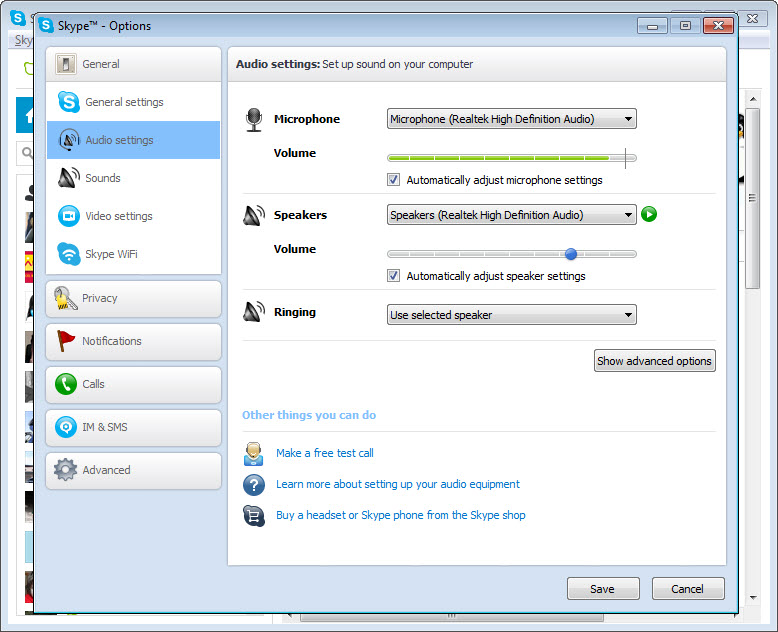
Task: Open Buy a headset from Skype shop link
Action: tap(400, 515)
